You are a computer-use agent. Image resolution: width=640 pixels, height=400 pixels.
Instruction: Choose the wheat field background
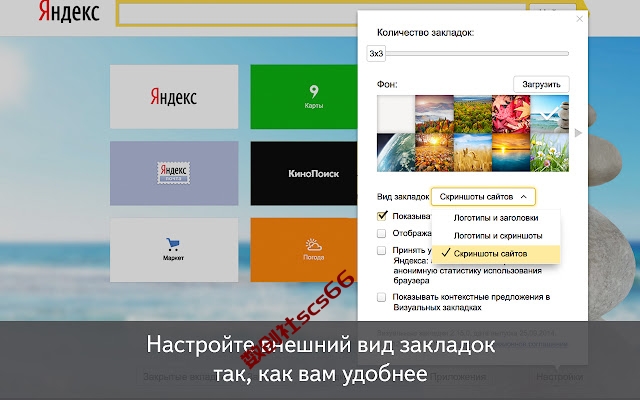coord(473,152)
